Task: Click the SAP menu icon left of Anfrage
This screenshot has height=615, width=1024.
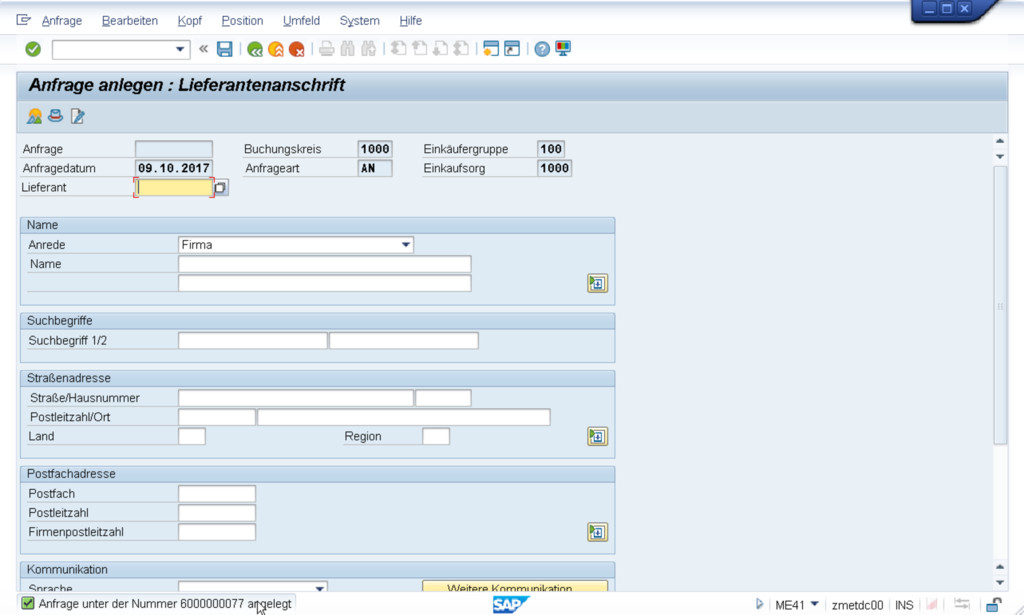Action: coord(24,20)
